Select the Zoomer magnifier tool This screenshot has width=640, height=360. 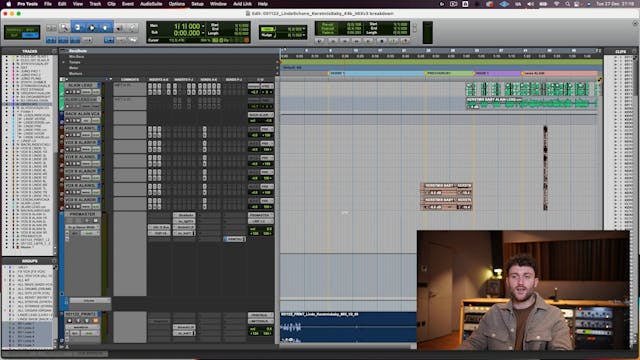(x=64, y=28)
